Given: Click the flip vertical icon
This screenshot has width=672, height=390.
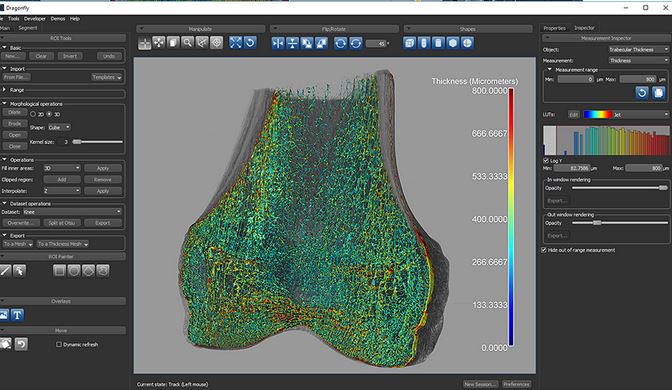Looking at the screenshot, I should point(292,43).
